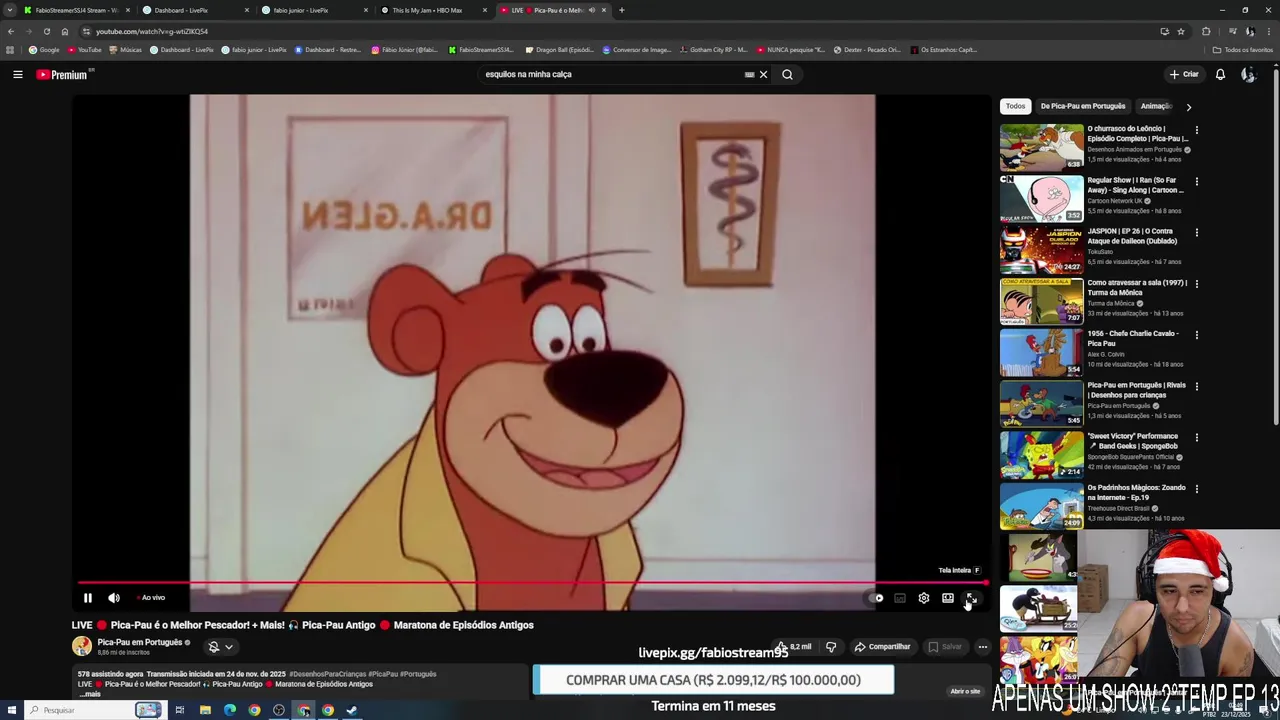Open the Chrome extensions puzzle icon
Image resolution: width=1280 pixels, height=720 pixels.
[1206, 31]
